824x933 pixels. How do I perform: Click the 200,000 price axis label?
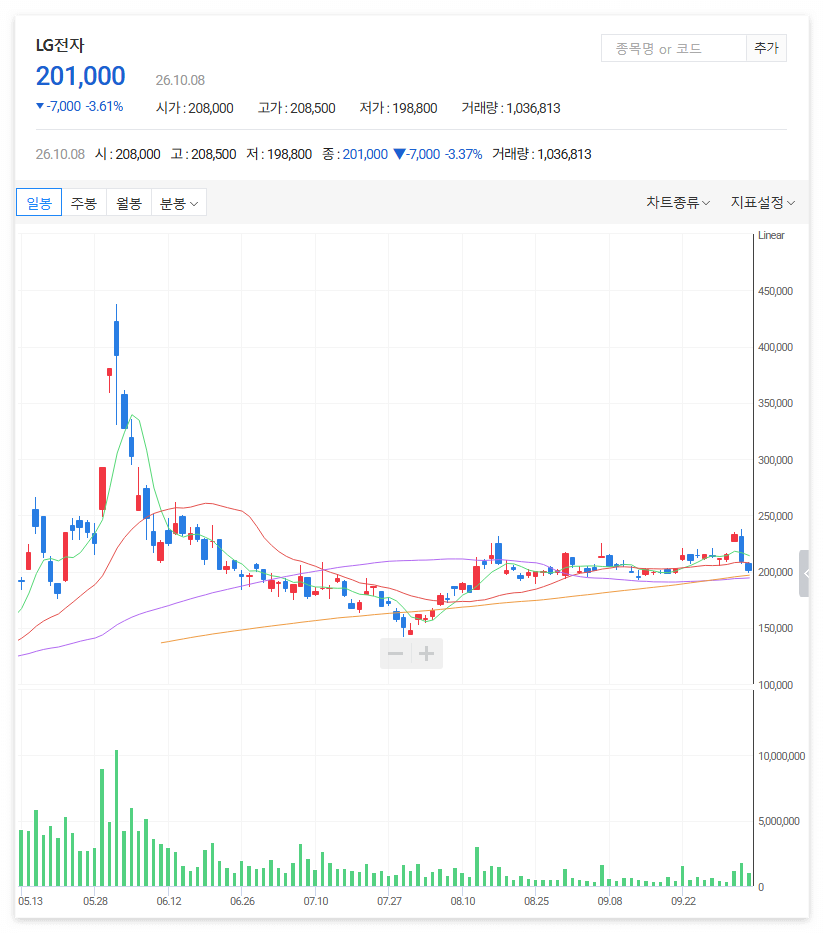point(775,572)
